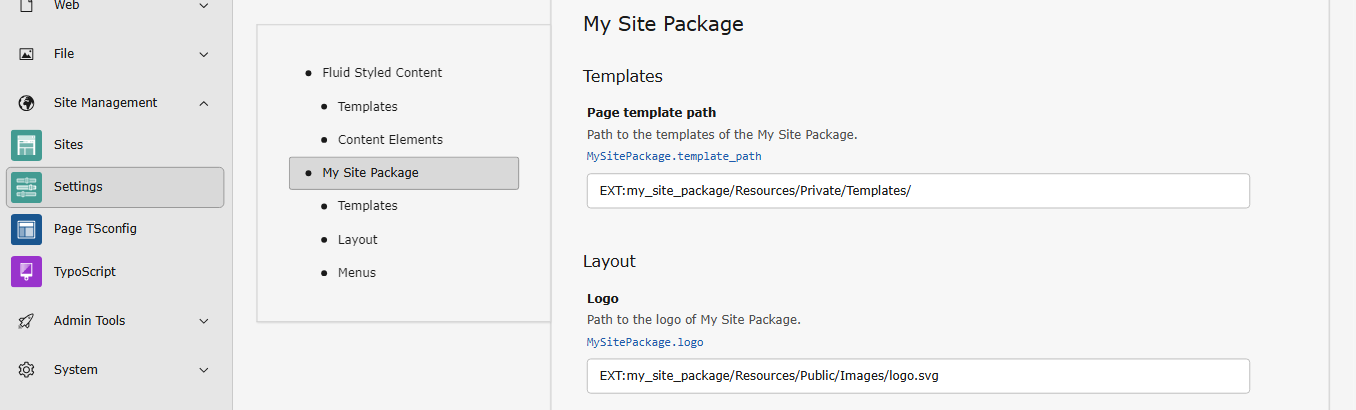Expand the Web module group chevron
Image resolution: width=1356 pixels, height=410 pixels.
click(x=204, y=5)
